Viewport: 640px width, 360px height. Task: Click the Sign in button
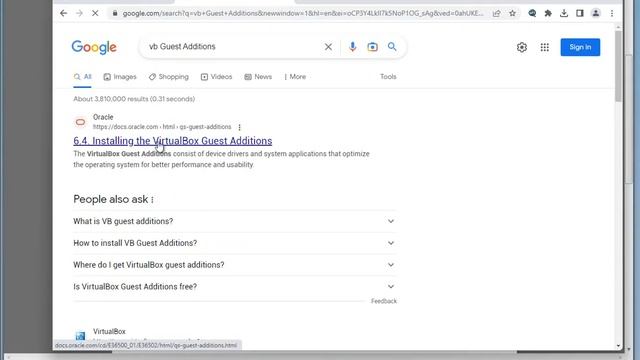[580, 47]
